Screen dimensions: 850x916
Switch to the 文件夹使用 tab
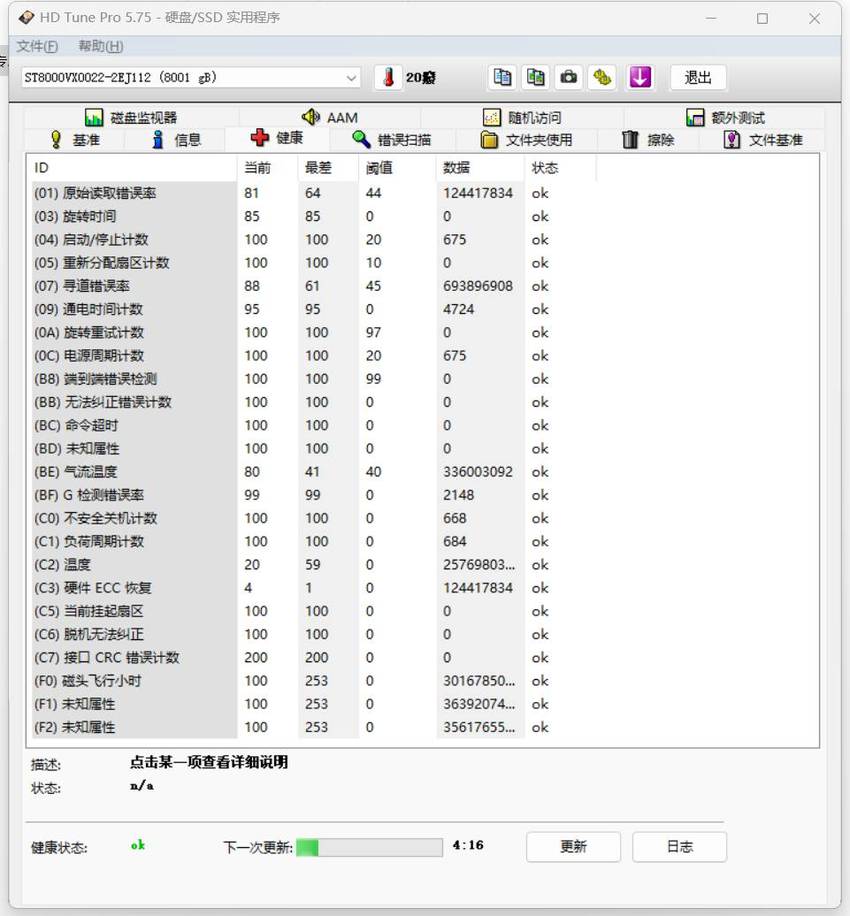point(526,140)
